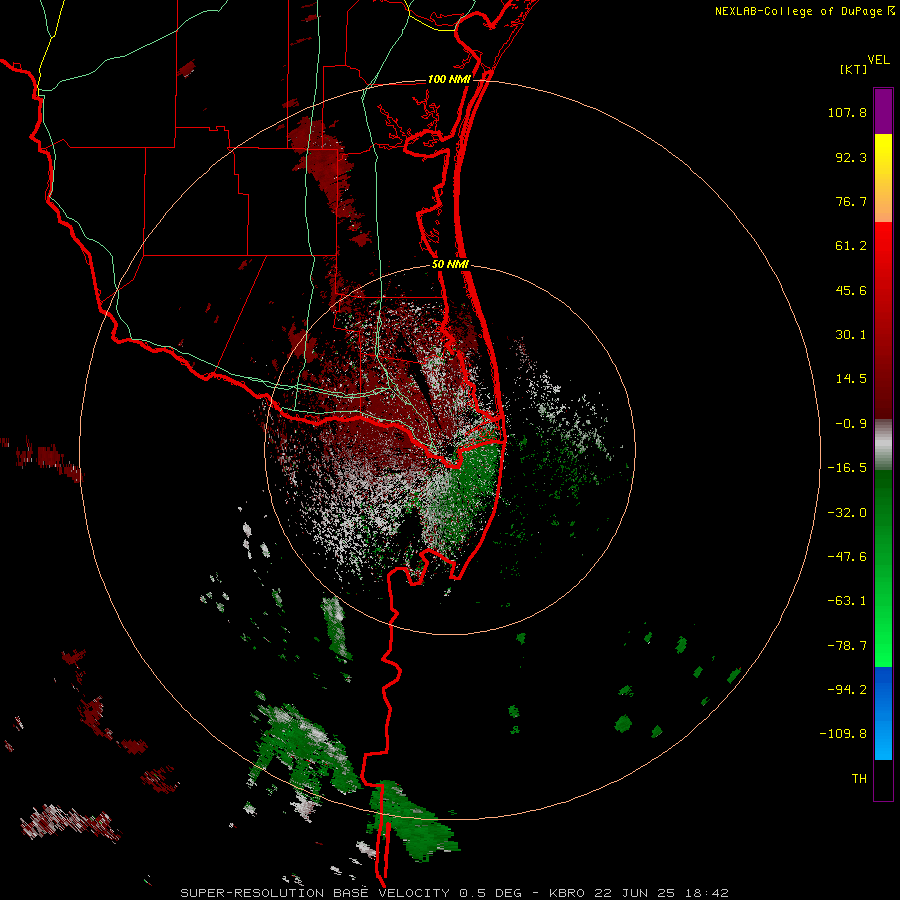Viewport: 900px width, 900px height.
Task: Click the TH legend label
Action: 859,779
